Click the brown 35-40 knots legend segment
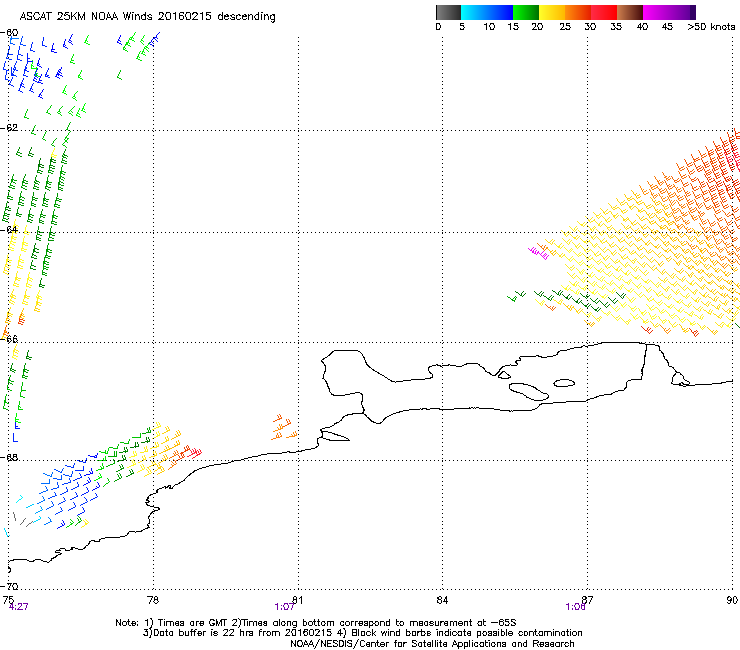The image size is (740, 650). tap(630, 12)
